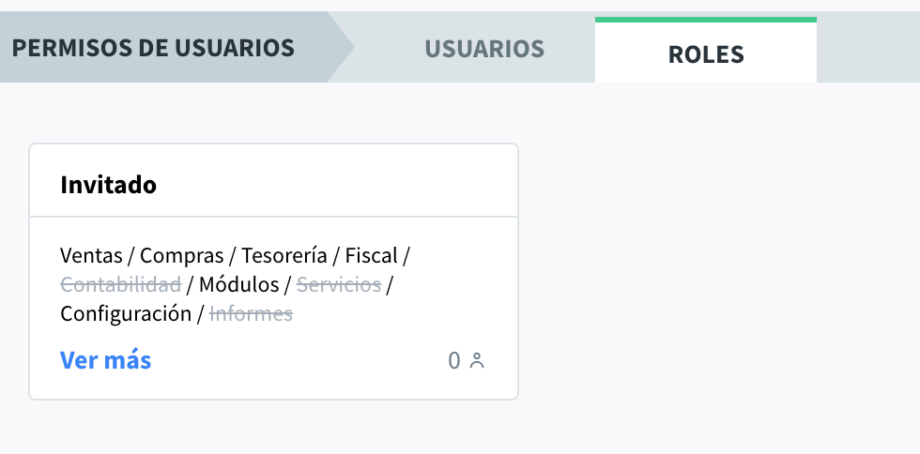Click the Invitado role title
This screenshot has height=454, width=920.
click(x=108, y=185)
